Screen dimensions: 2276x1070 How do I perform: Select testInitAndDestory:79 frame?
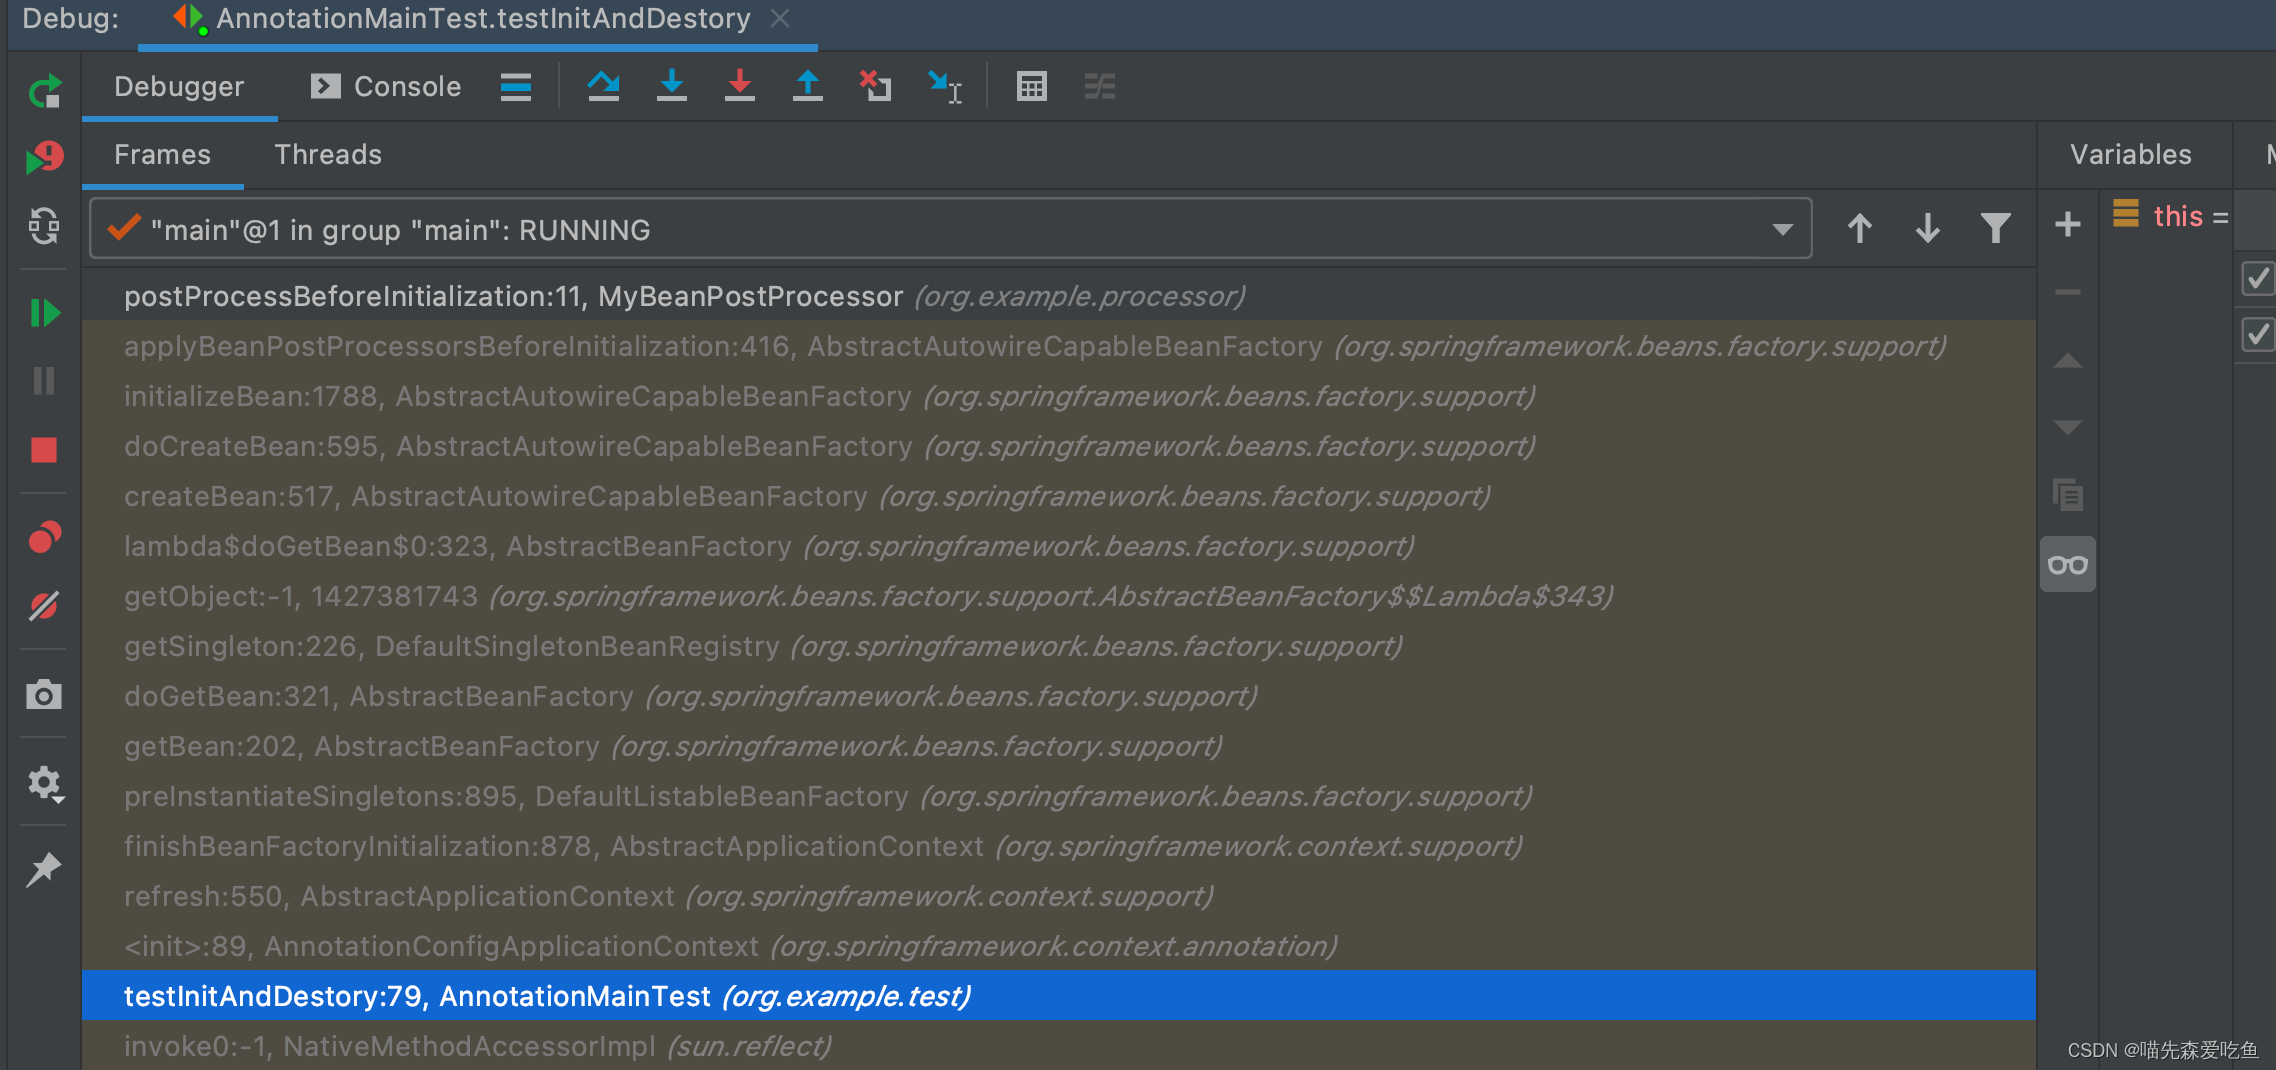[x=1058, y=996]
